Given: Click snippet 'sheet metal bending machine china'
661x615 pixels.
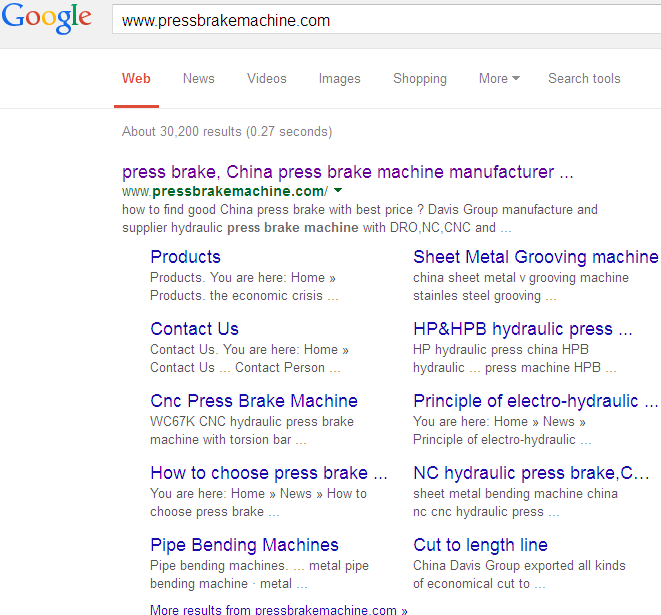Looking at the screenshot, I should 515,494.
